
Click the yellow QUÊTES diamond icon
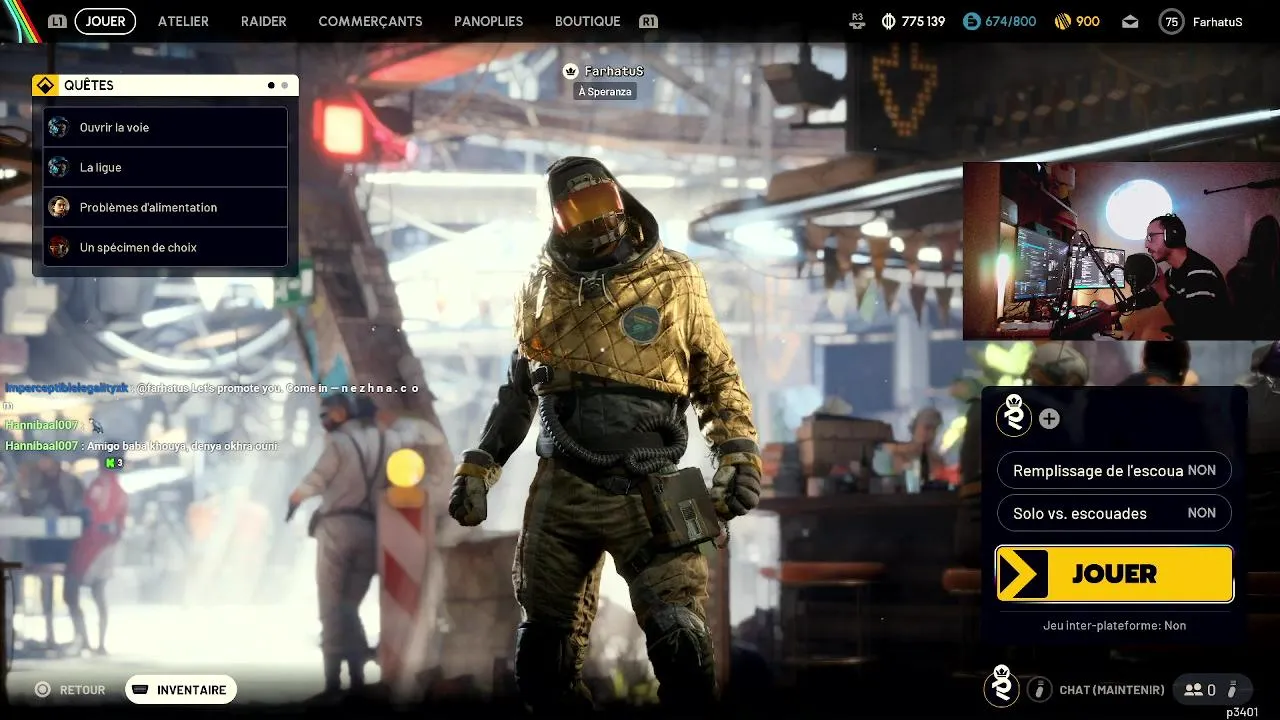pos(44,85)
